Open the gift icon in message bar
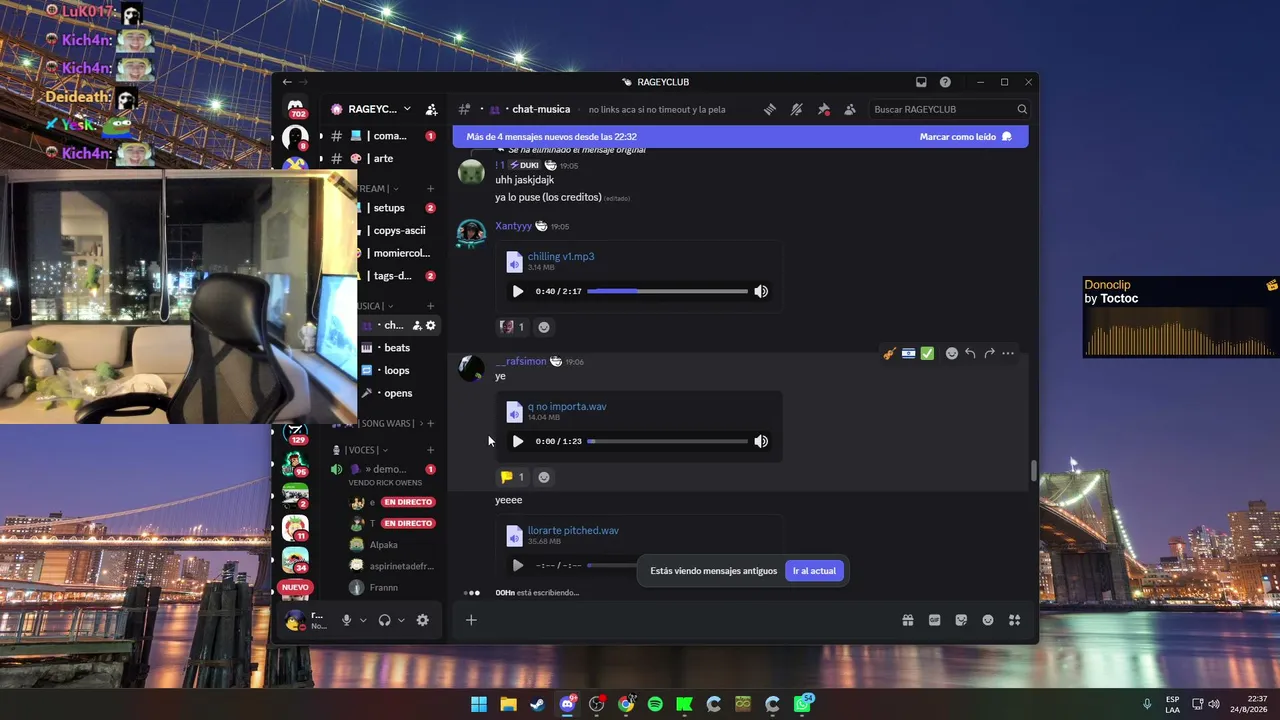 908,620
